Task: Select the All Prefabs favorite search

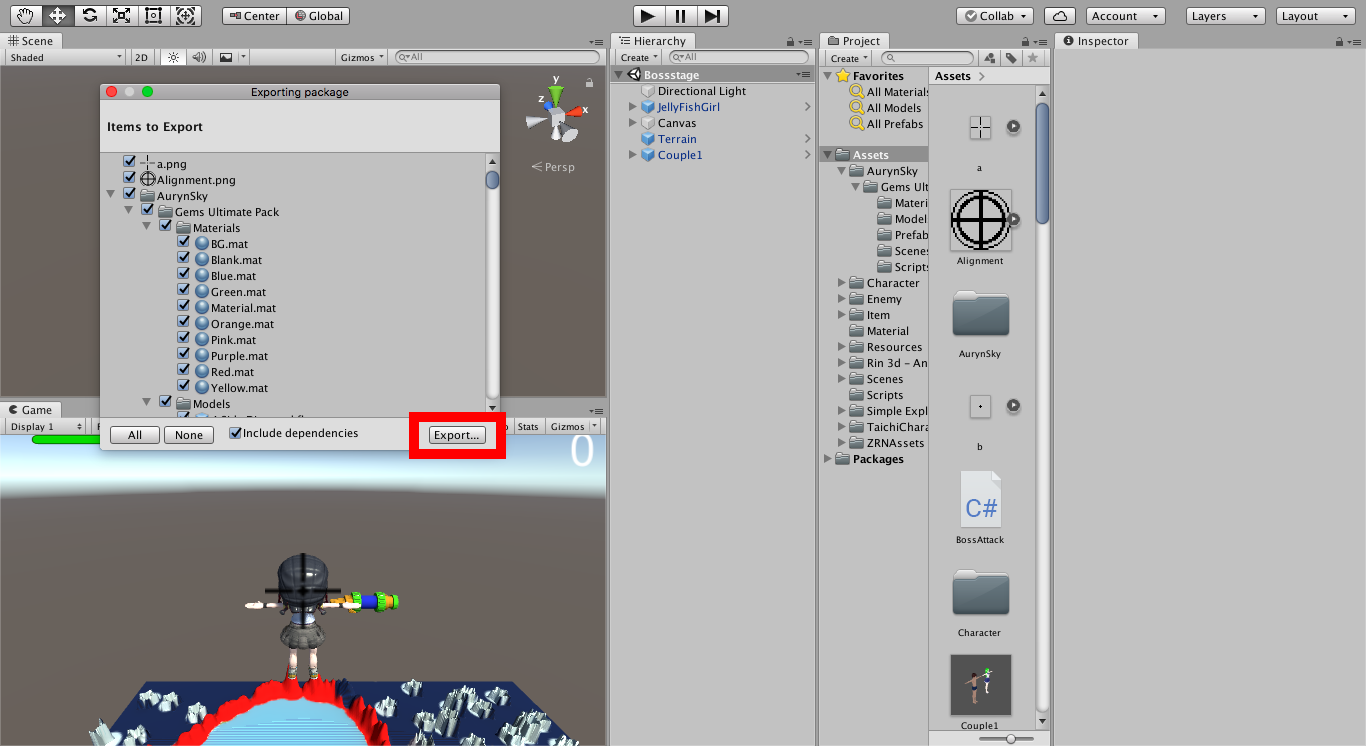Action: coord(886,124)
